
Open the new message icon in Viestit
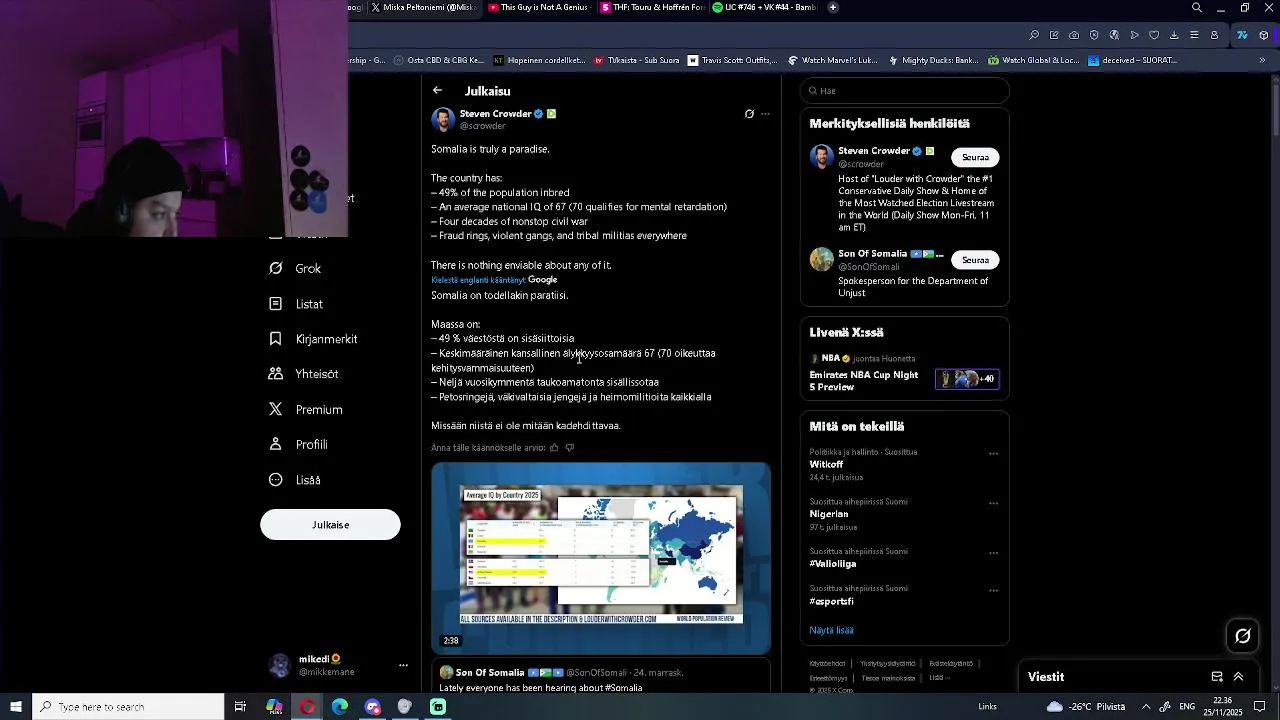click(1217, 677)
